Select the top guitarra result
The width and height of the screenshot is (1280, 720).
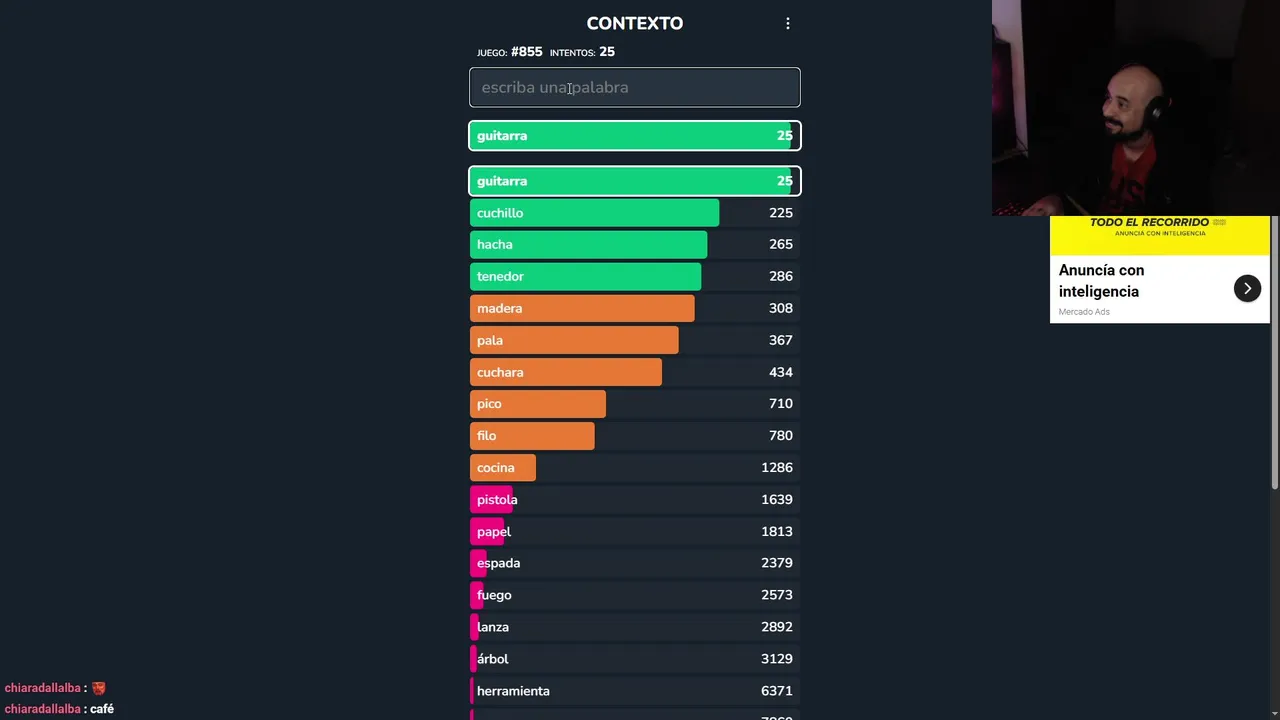[635, 136]
